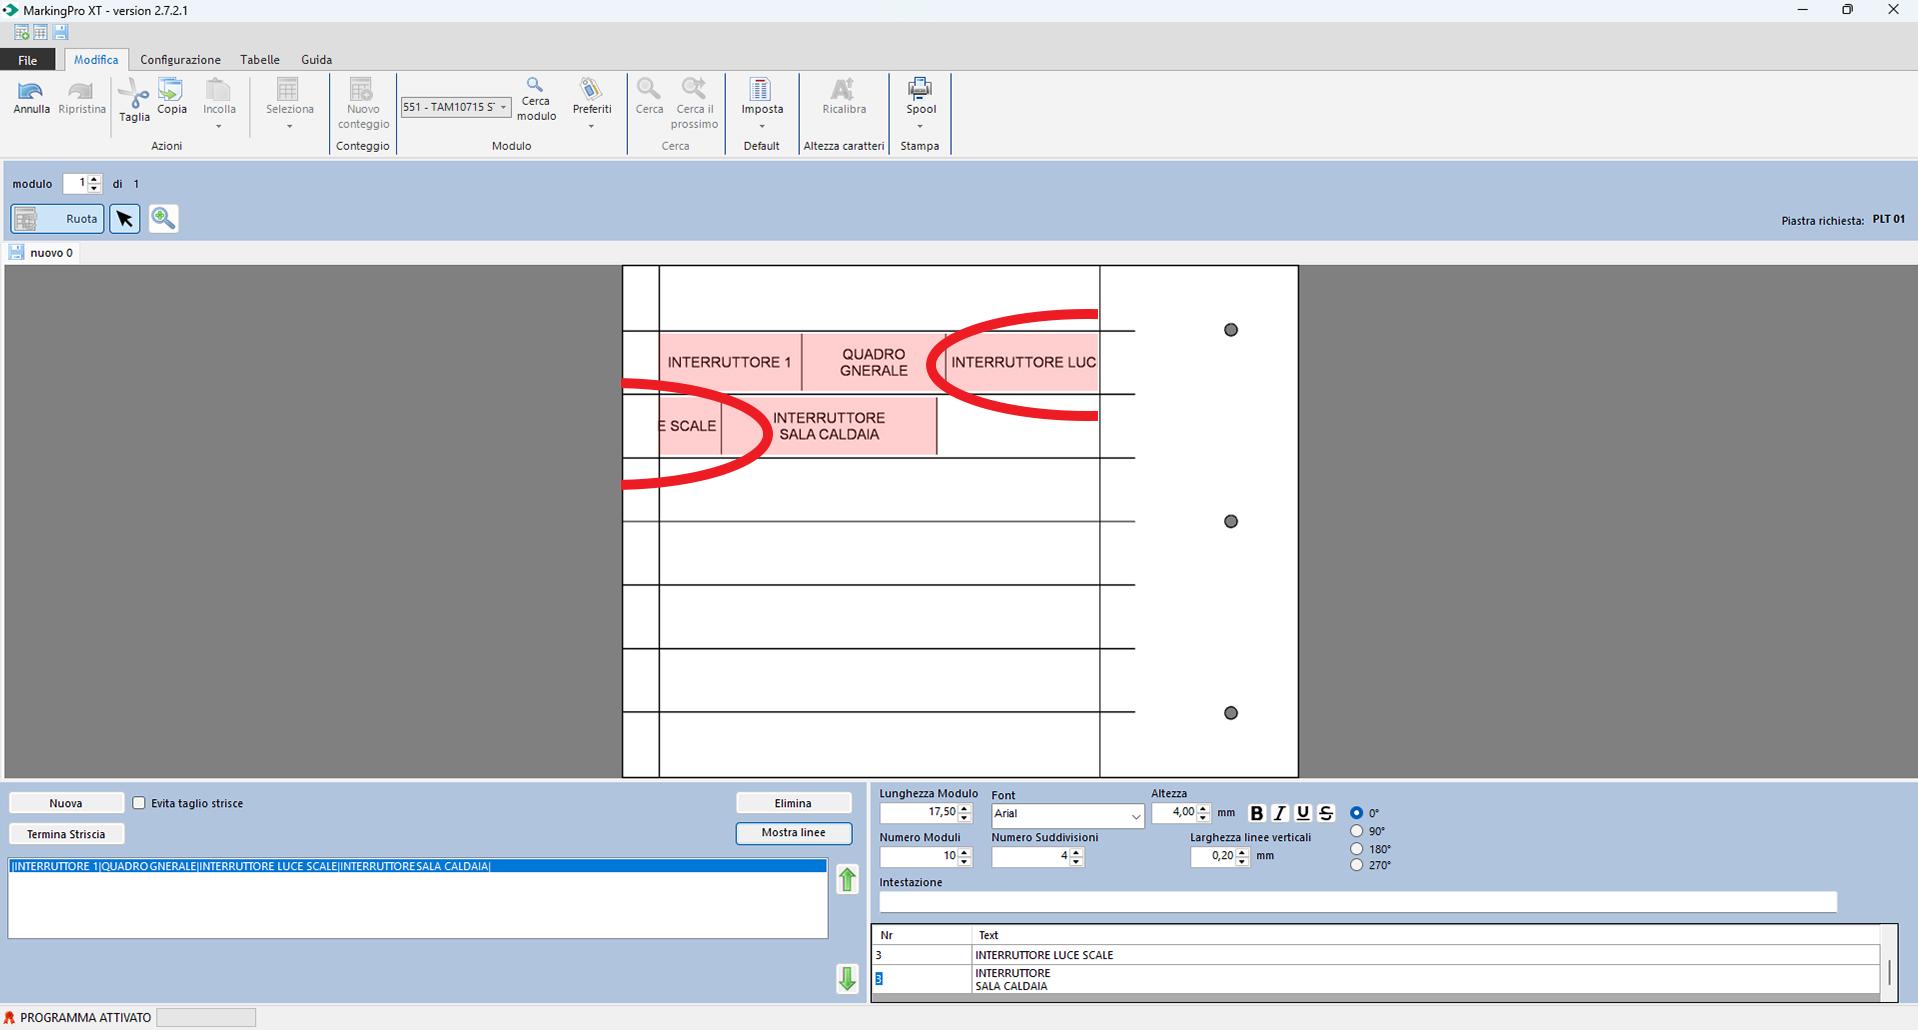Click the Termina Striscia button

66,834
